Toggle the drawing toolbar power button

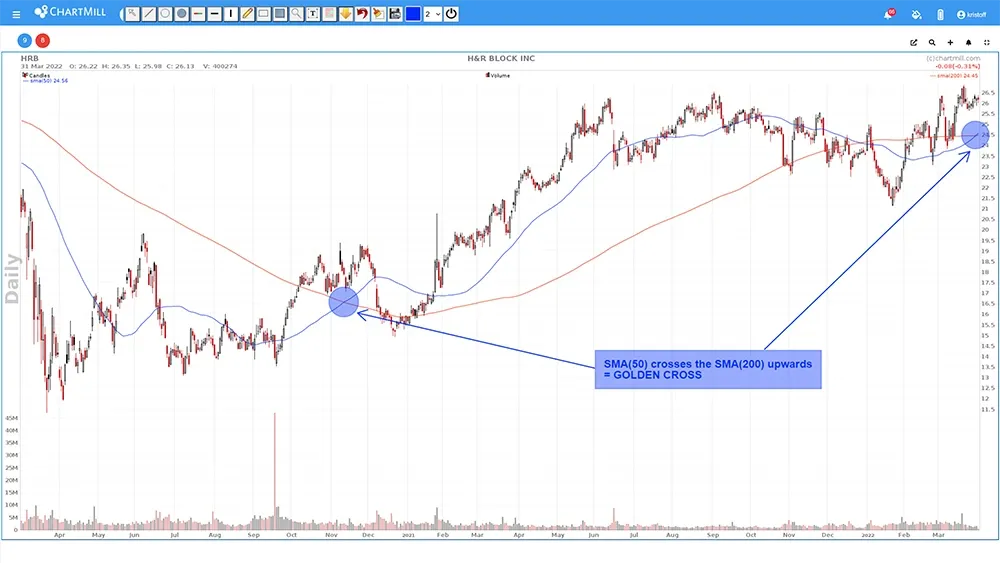[451, 13]
